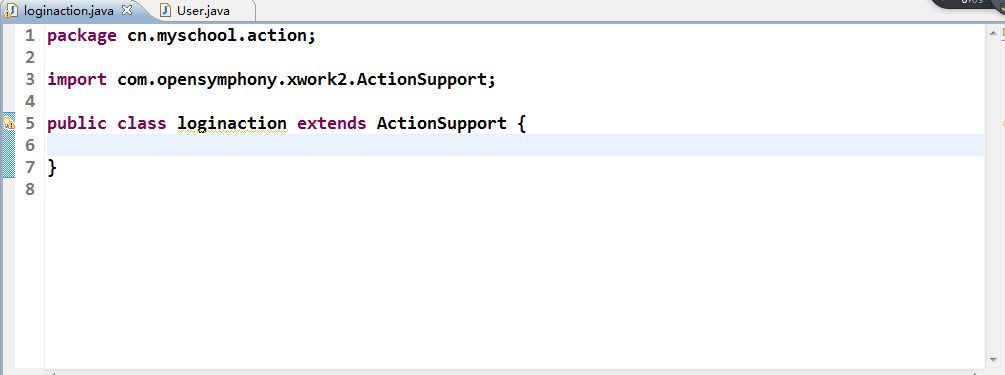Image resolution: width=1005 pixels, height=375 pixels.
Task: Click the Java file icon on loginaction.java tab
Action: point(11,11)
